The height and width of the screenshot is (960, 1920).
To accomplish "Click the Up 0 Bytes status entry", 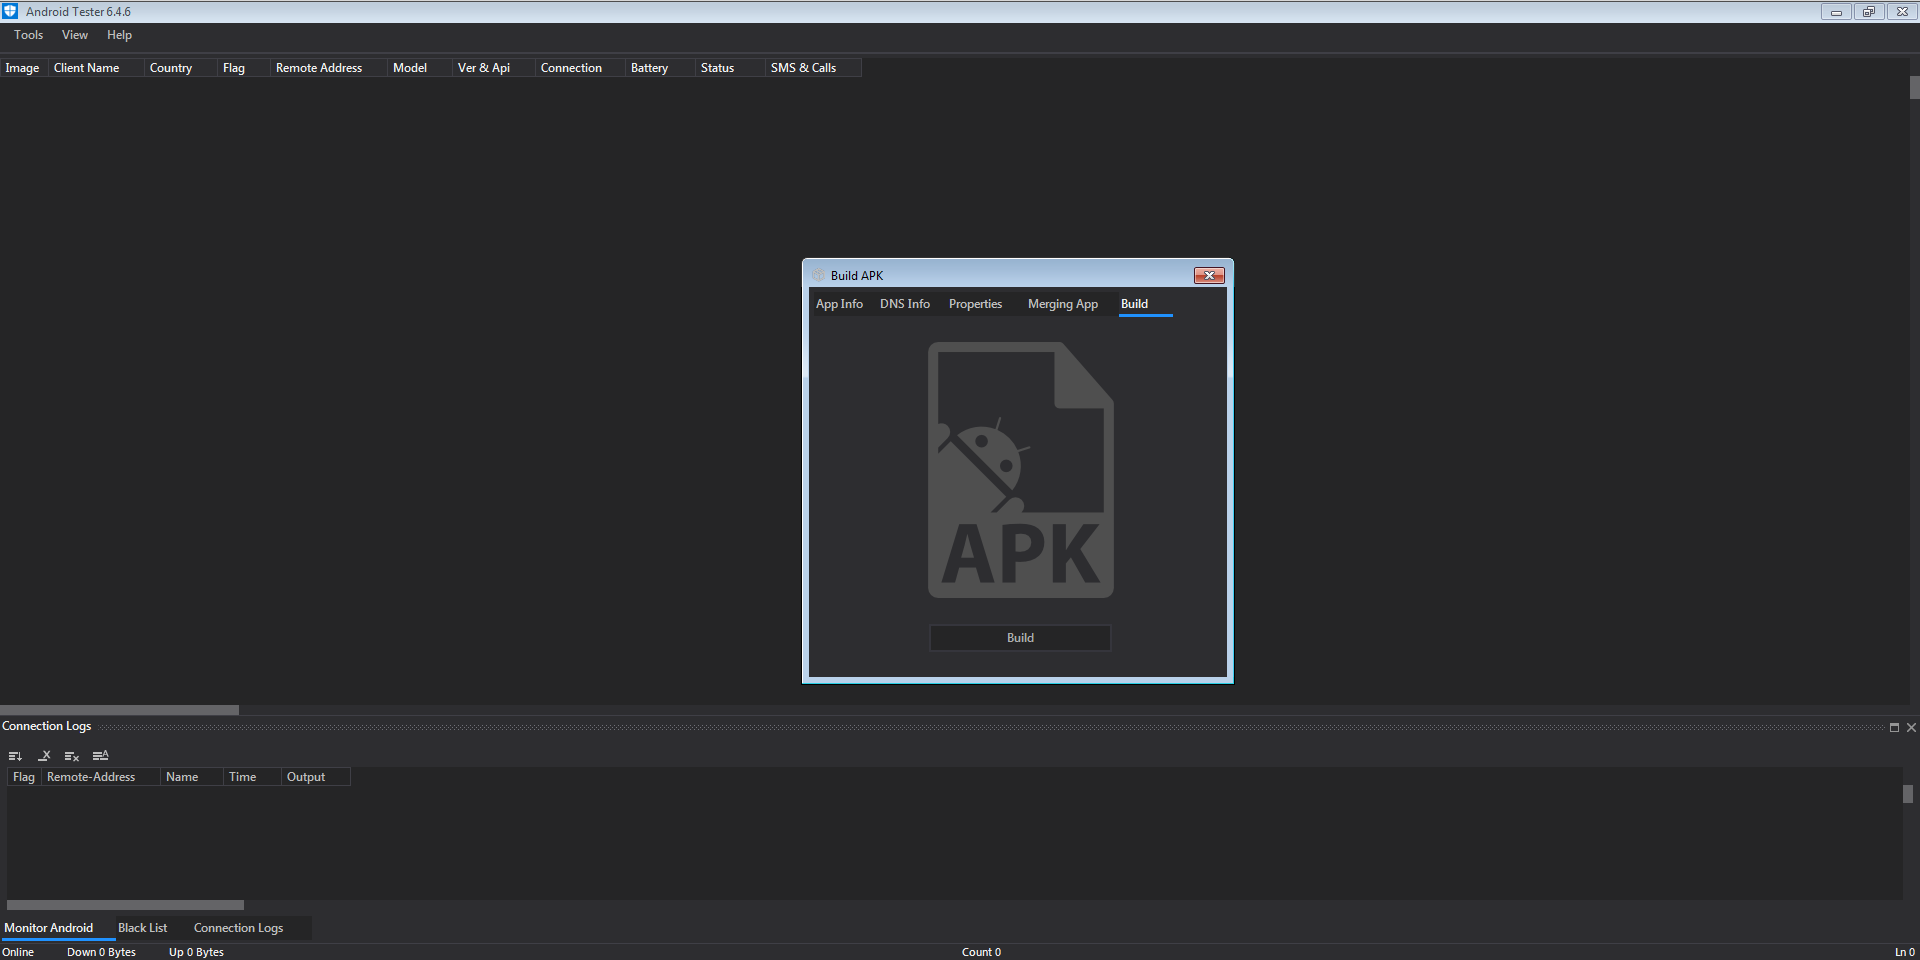I will tap(196, 952).
